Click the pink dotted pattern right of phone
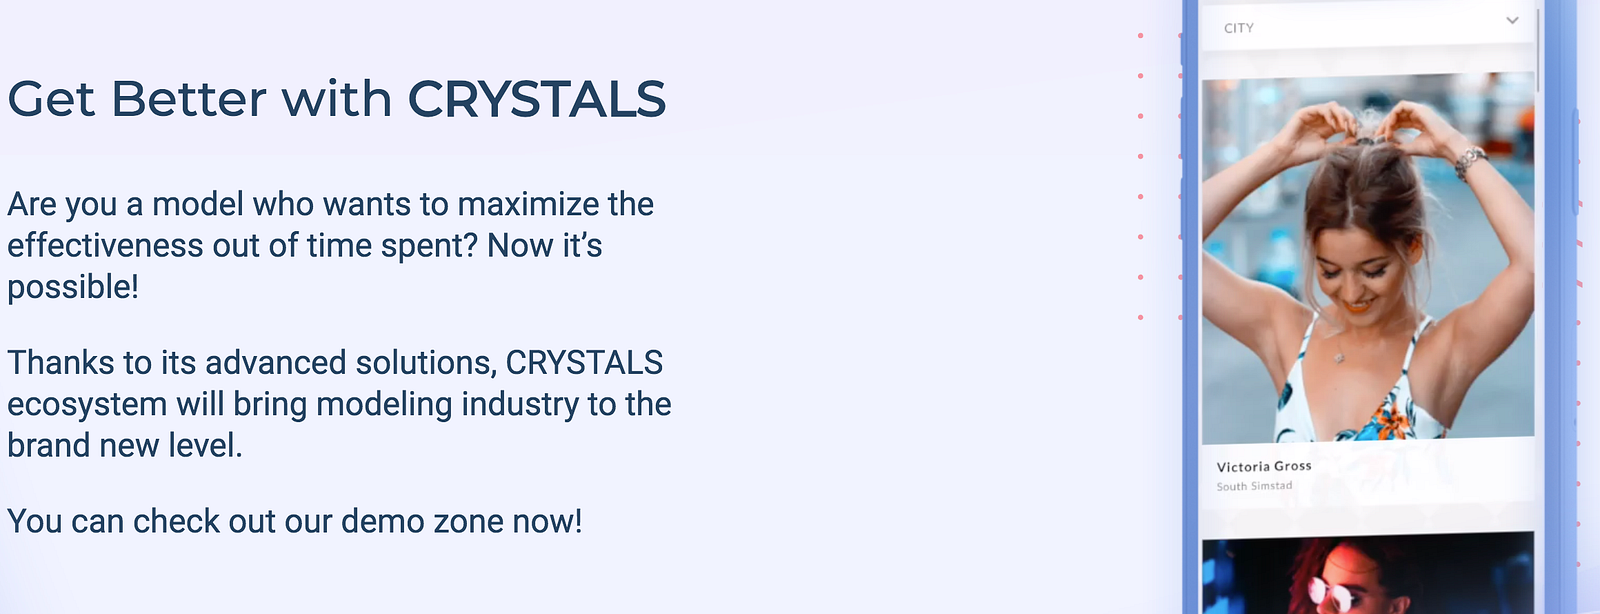This screenshot has height=614, width=1600. (1580, 400)
